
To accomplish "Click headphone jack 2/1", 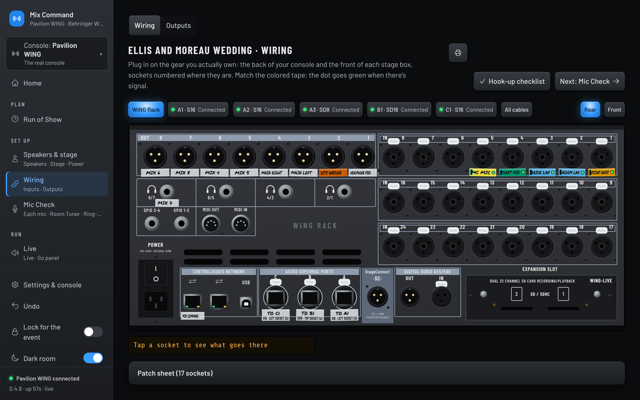I will click(344, 191).
